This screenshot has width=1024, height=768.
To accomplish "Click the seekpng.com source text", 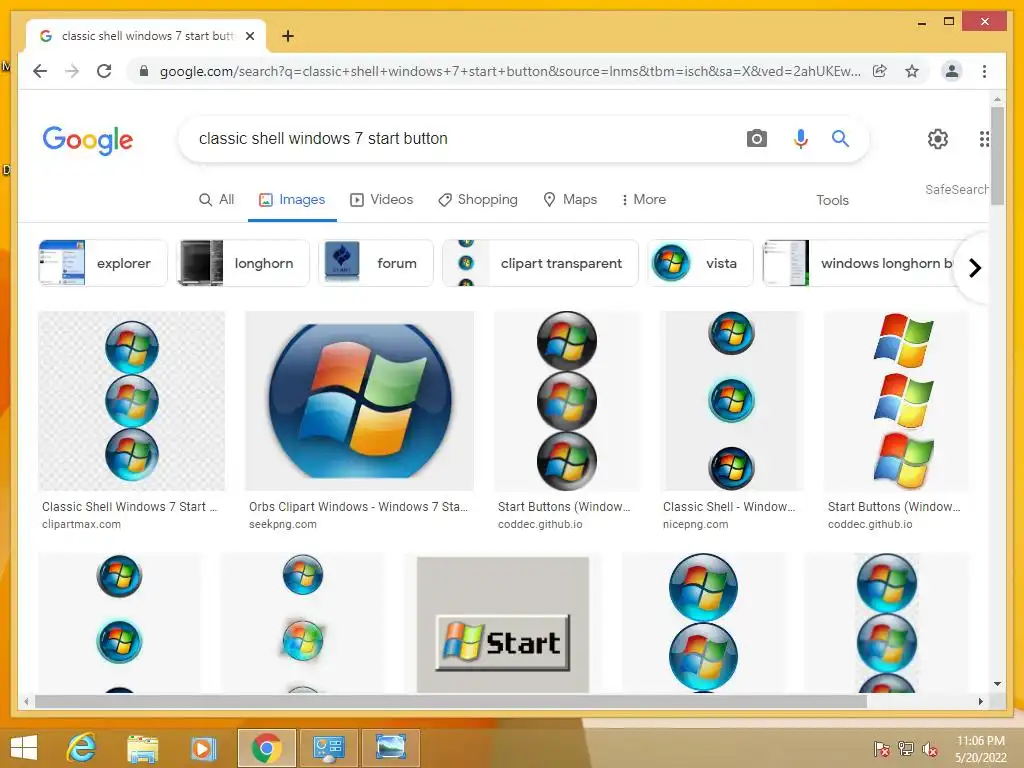I will (x=282, y=524).
